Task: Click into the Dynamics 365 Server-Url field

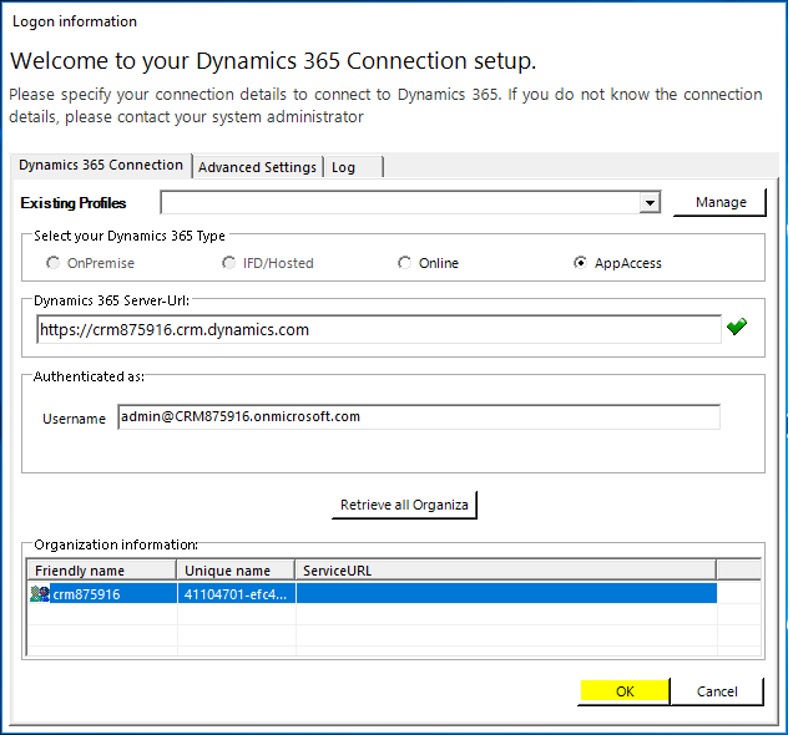Action: pyautogui.click(x=379, y=329)
